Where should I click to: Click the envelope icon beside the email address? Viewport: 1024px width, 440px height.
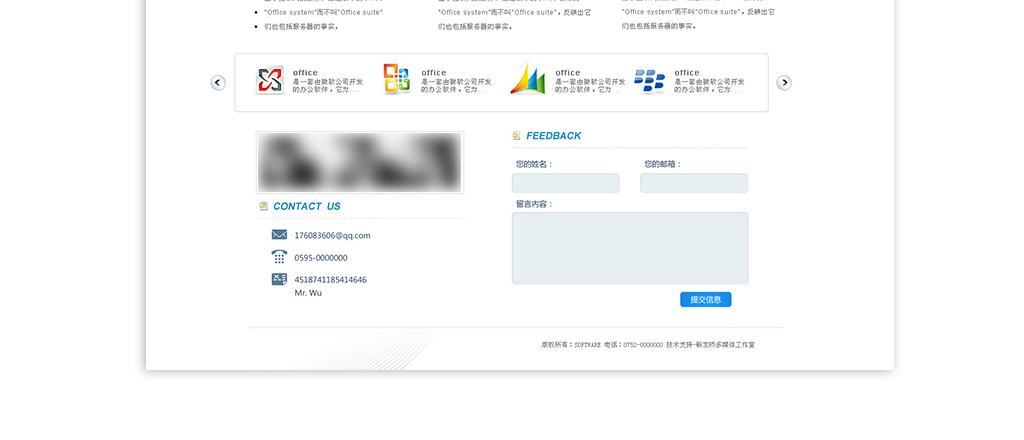point(279,235)
